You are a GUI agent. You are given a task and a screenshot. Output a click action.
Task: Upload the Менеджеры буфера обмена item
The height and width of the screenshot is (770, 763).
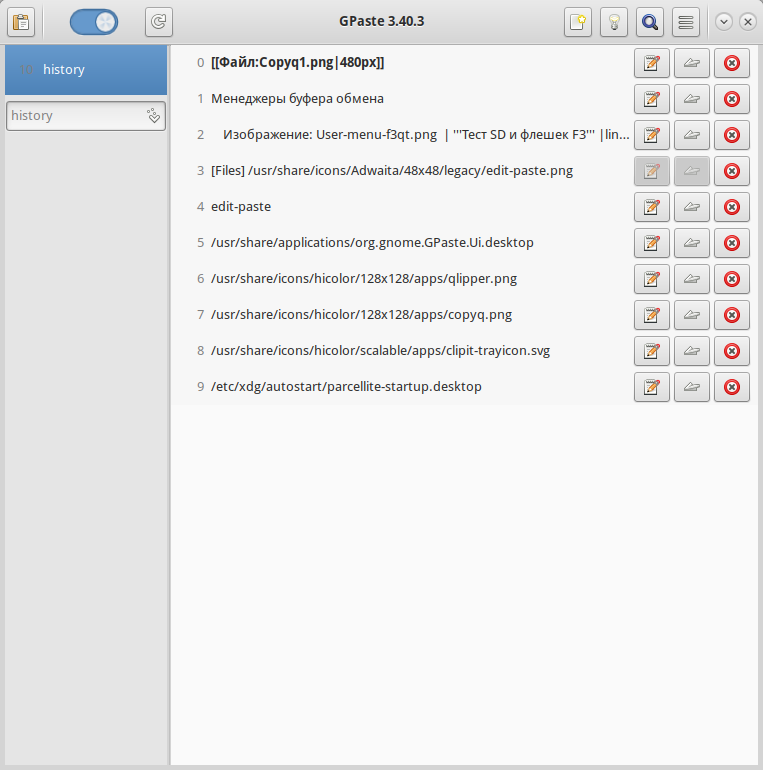692,99
